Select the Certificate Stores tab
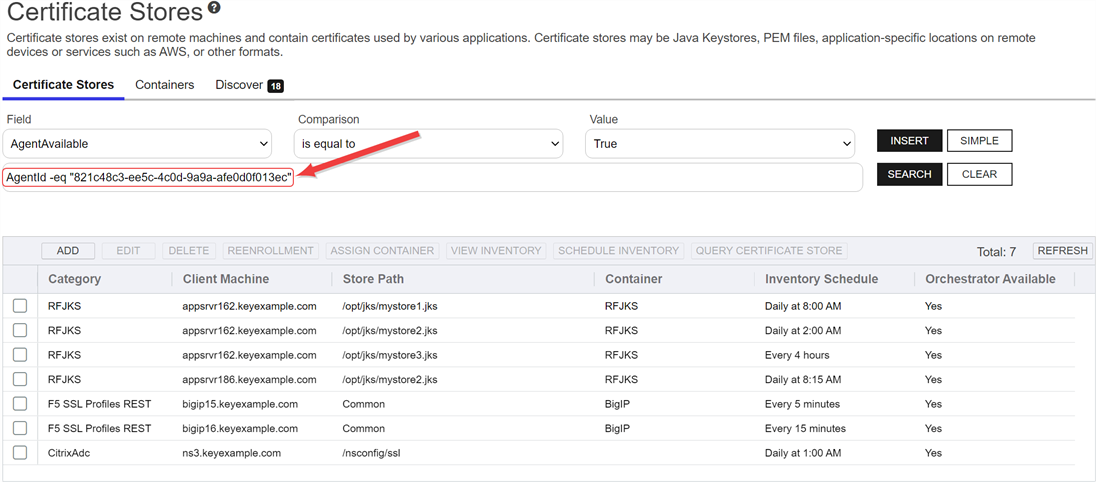Image resolution: width=1096 pixels, height=482 pixels. coord(63,85)
